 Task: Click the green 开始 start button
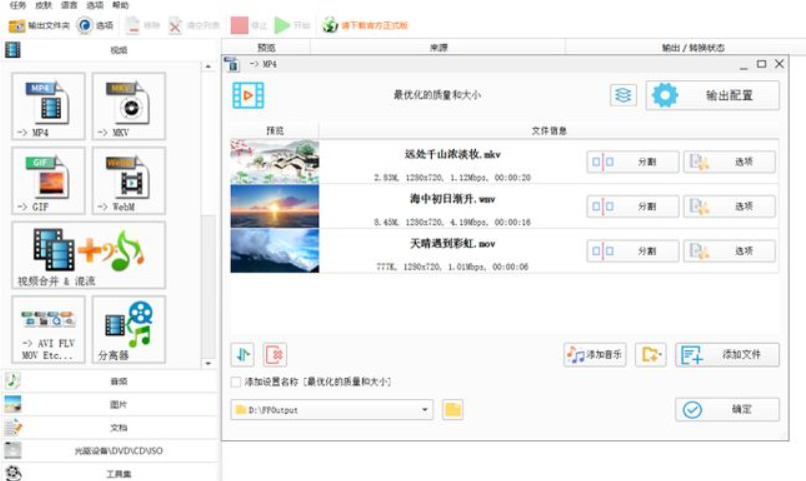[292, 25]
